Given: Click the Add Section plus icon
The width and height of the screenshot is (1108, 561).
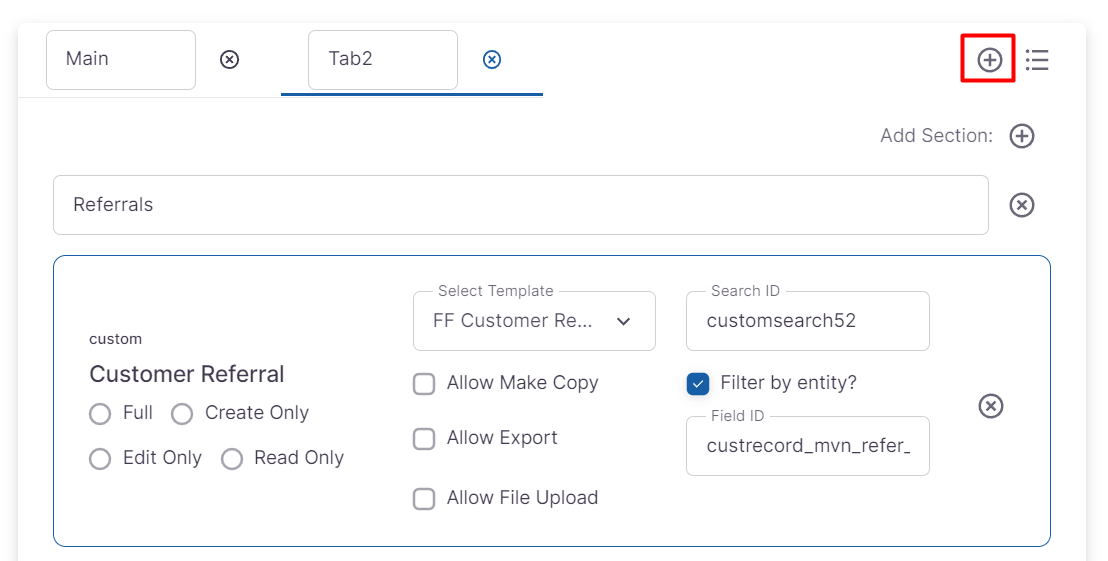Looking at the screenshot, I should tap(1021, 136).
